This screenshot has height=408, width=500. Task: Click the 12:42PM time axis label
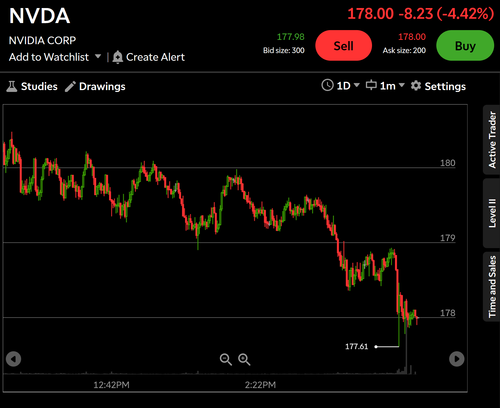111,385
